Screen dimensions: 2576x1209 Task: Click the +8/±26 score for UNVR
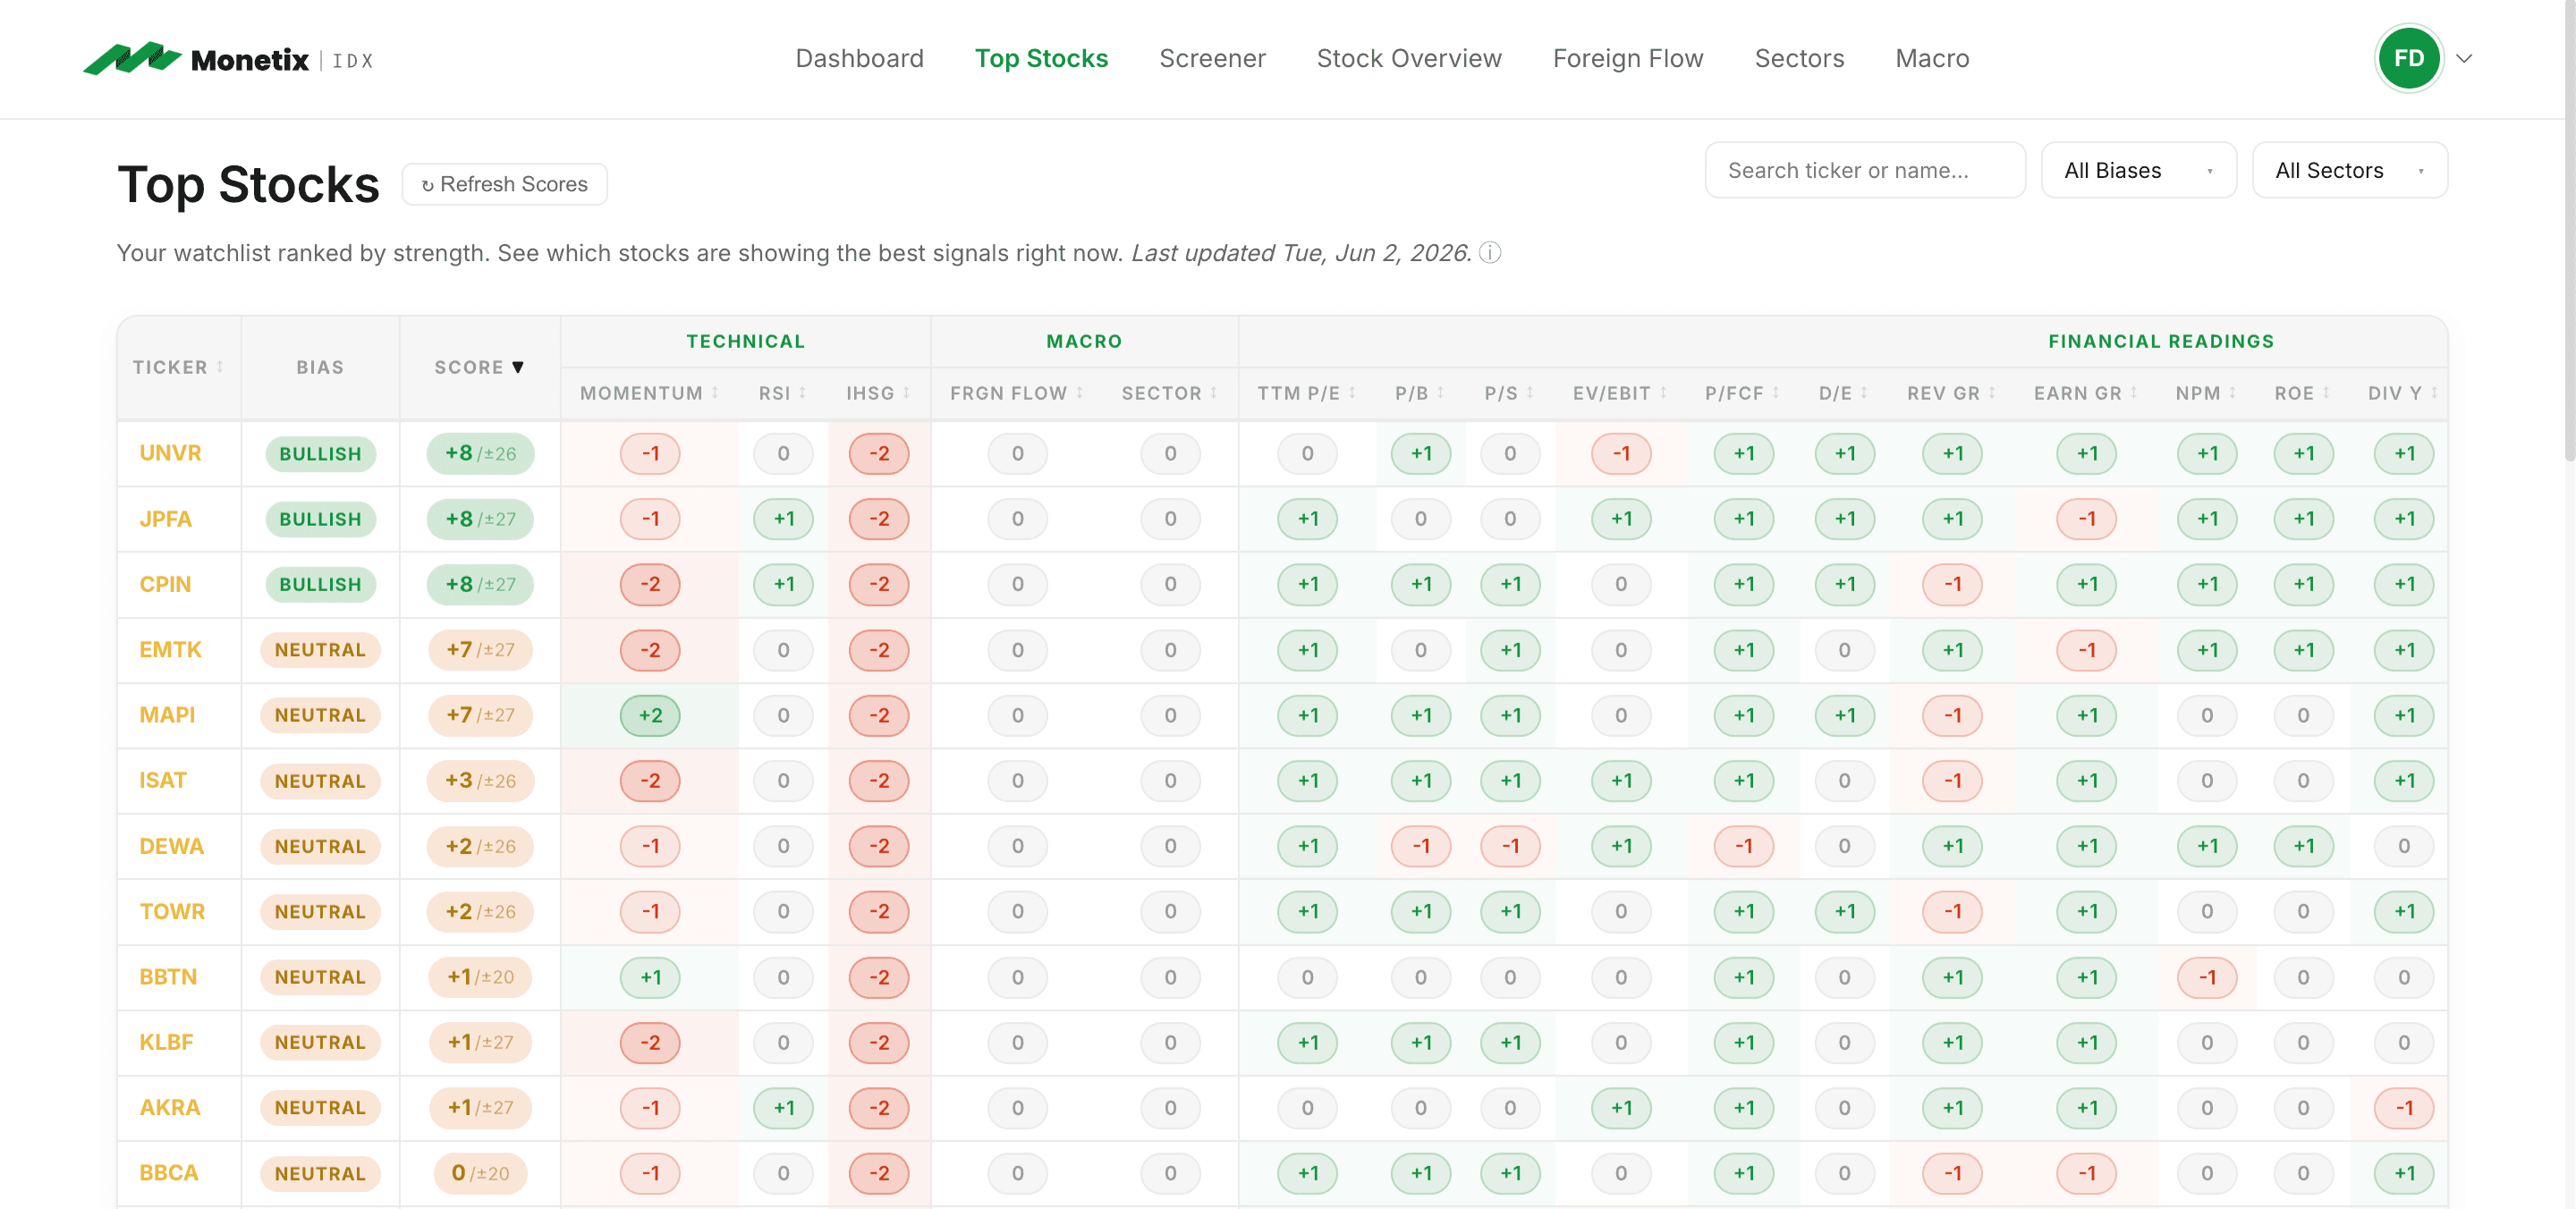[480, 453]
